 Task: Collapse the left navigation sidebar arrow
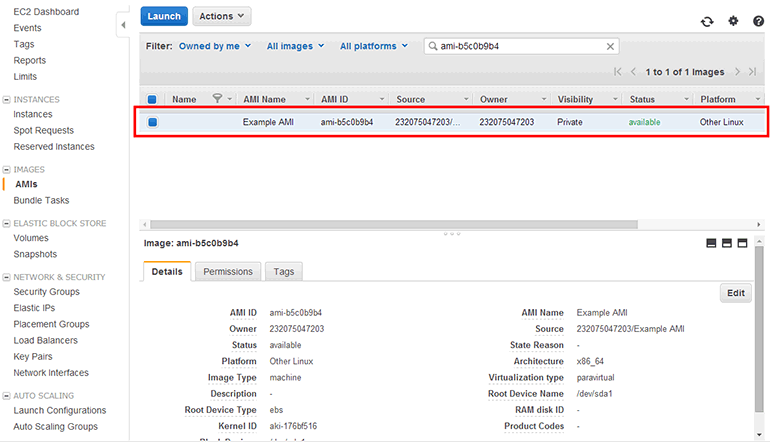(122, 24)
